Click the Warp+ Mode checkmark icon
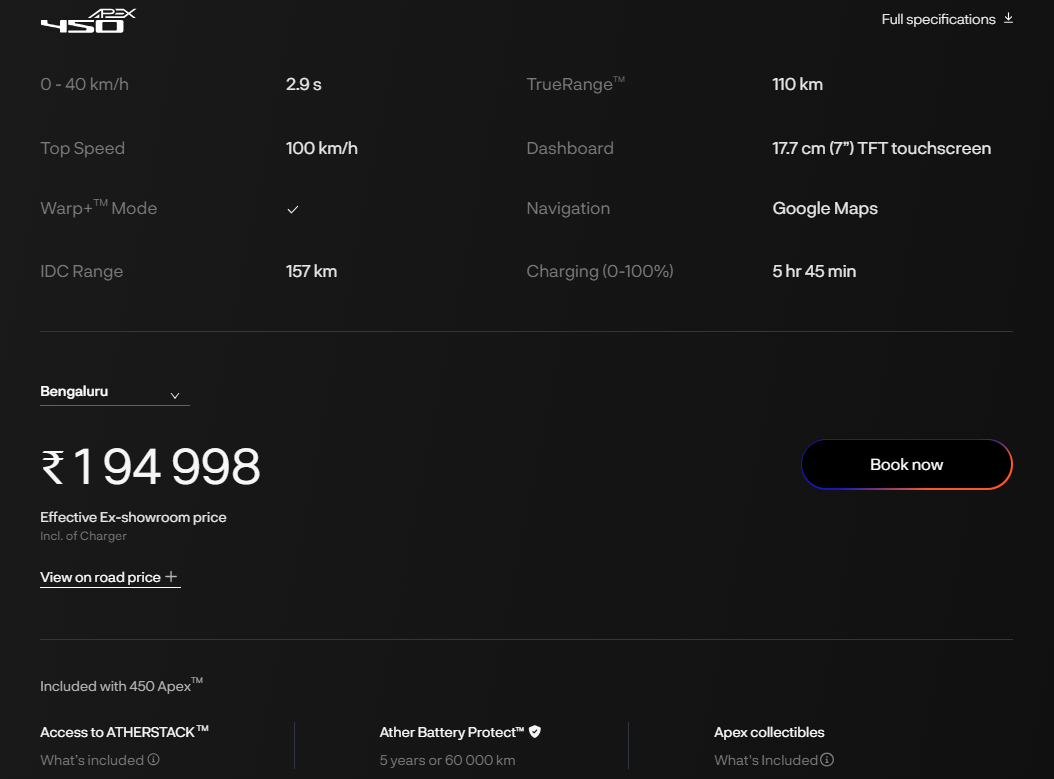The height and width of the screenshot is (779, 1054). coord(292,210)
